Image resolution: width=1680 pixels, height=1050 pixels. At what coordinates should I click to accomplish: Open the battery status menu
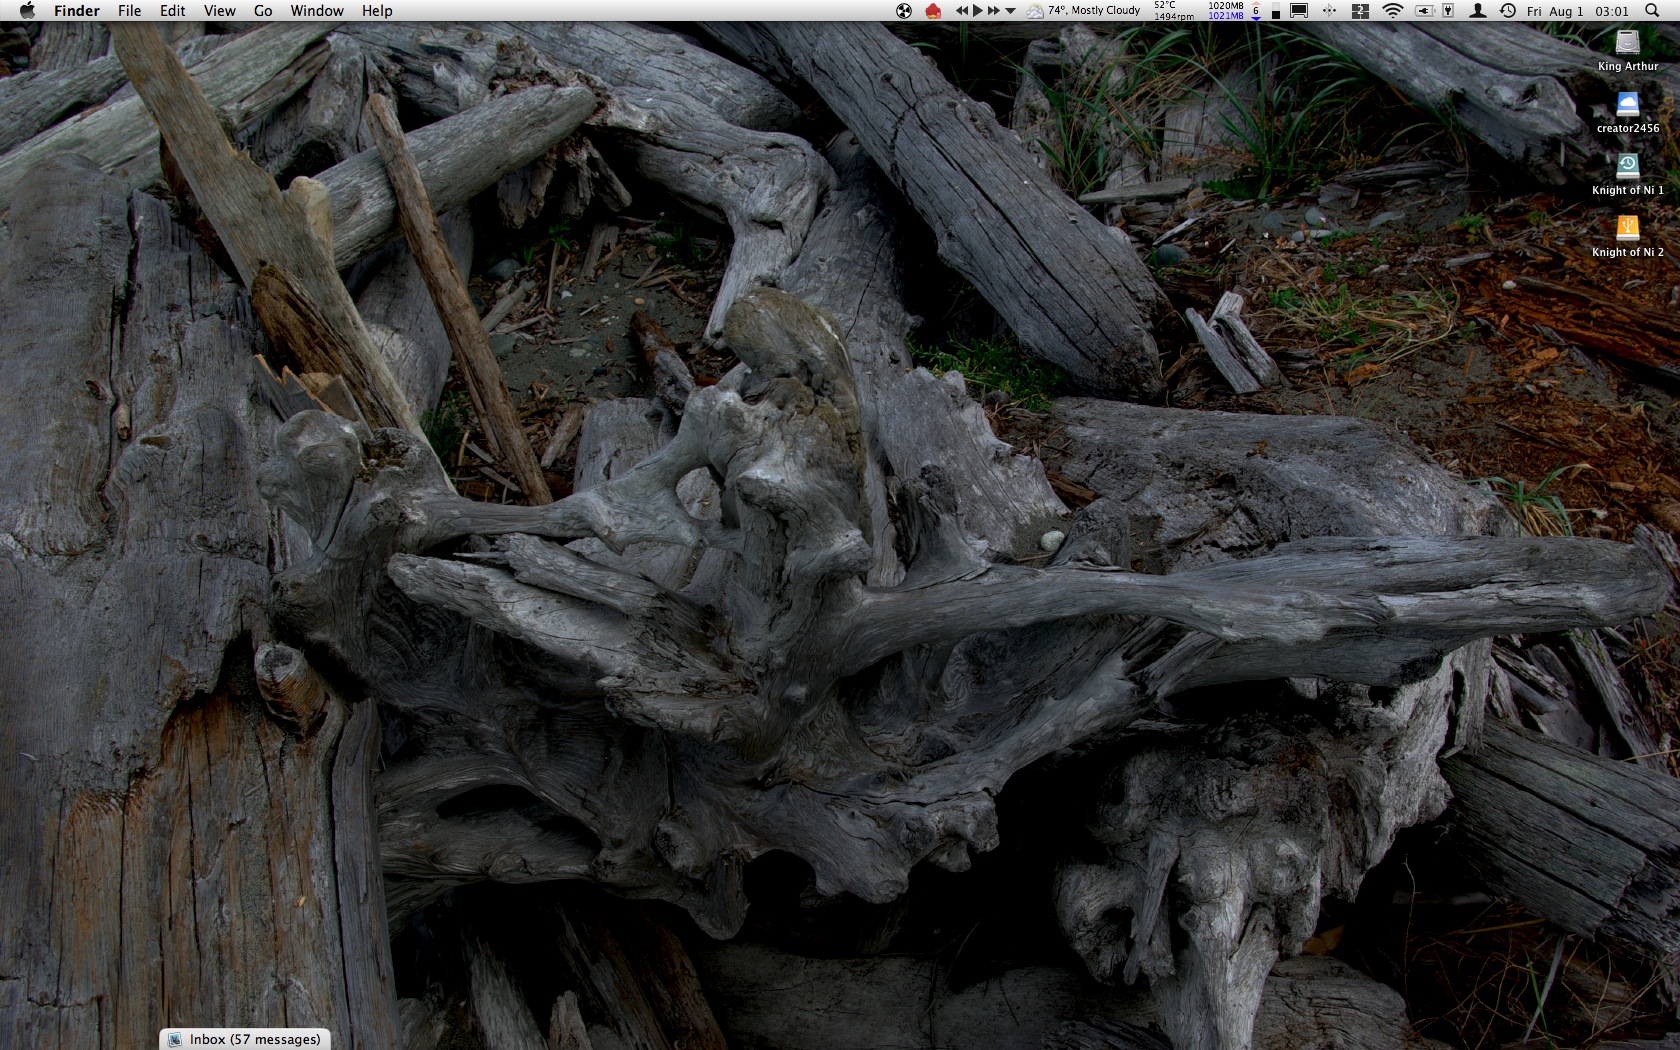pyautogui.click(x=1424, y=11)
